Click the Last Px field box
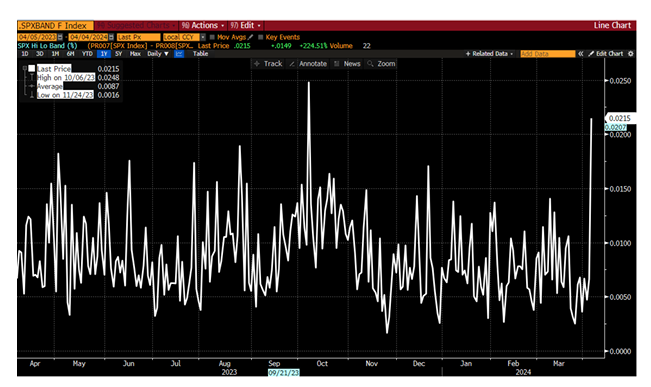The width and height of the screenshot is (651, 387). coord(138,37)
